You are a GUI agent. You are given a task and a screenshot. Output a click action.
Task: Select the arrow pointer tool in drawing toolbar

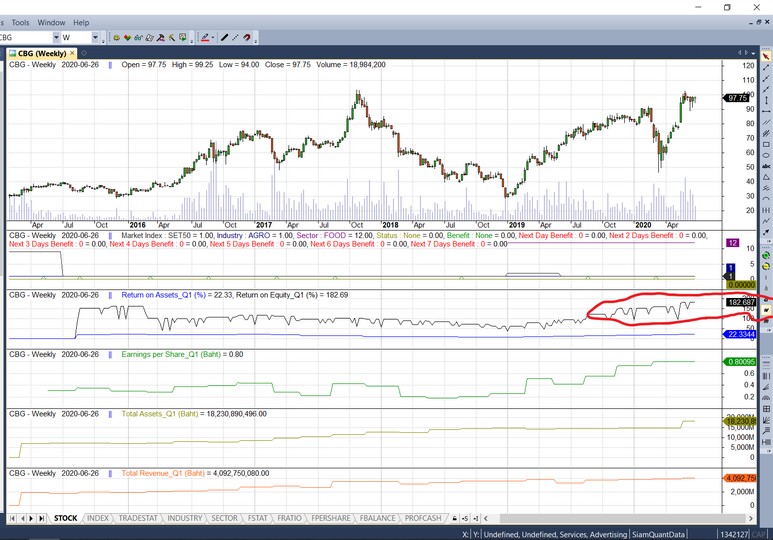(x=766, y=57)
